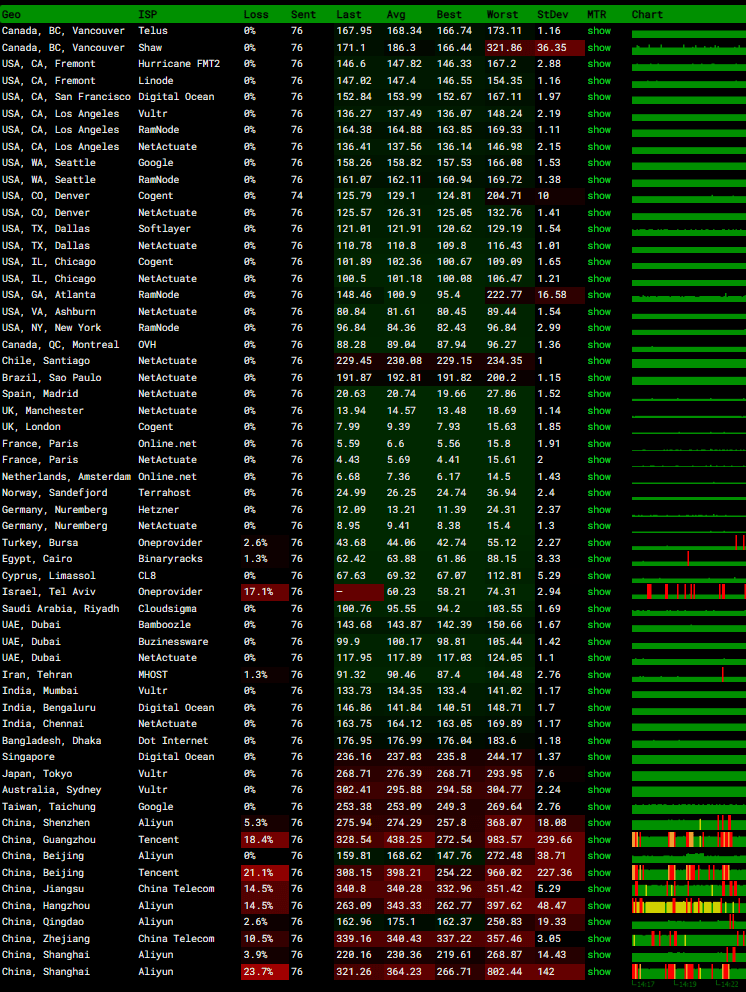Click latency chart for China, Shenzhen
This screenshot has width=746, height=992.
[688, 823]
